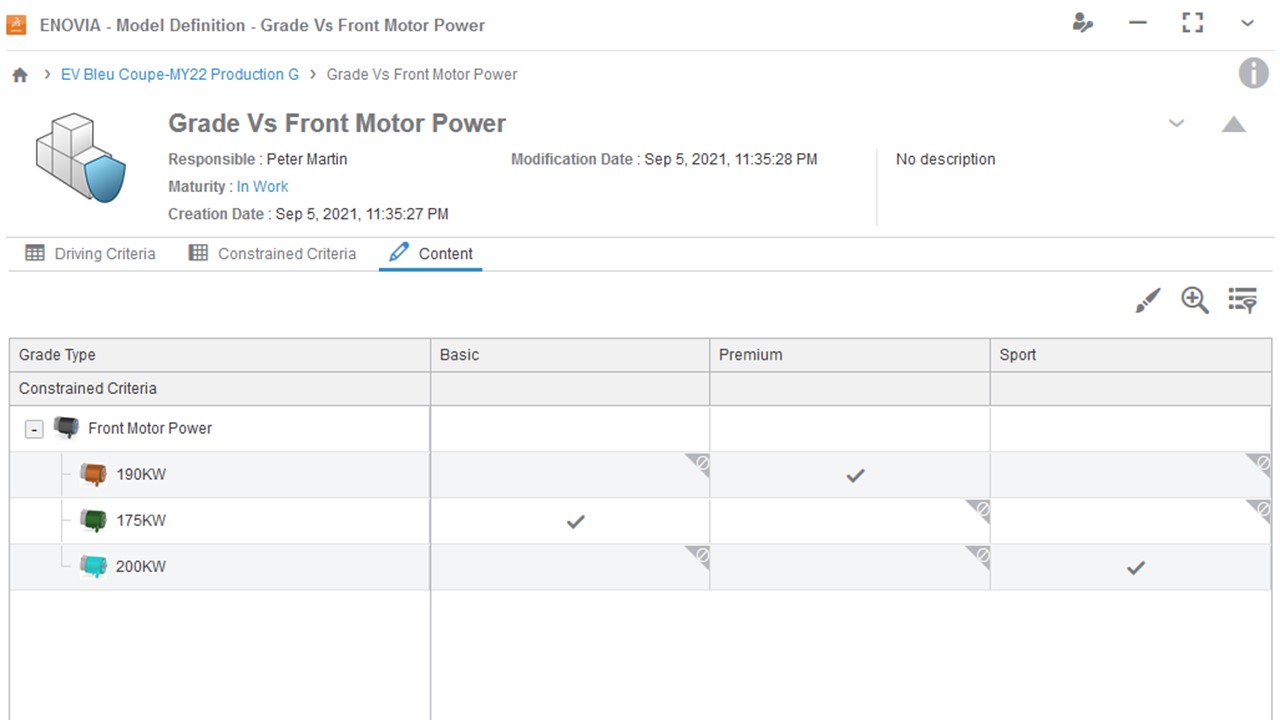Toggle the 190KW Basic cell
This screenshot has width=1280, height=720.
(x=570, y=475)
